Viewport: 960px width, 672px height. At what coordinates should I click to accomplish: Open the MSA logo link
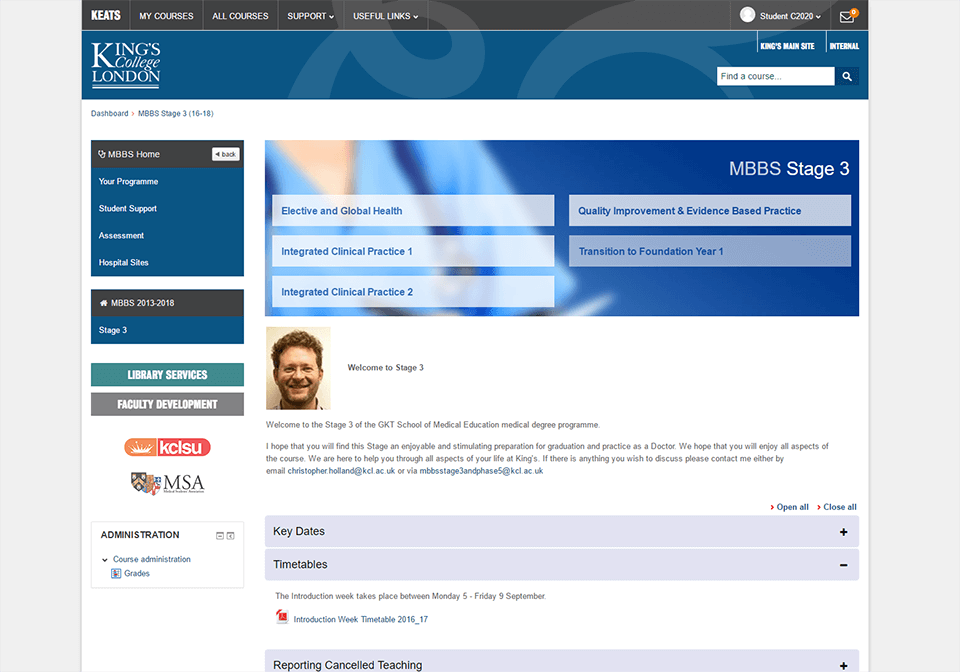pyautogui.click(x=167, y=483)
